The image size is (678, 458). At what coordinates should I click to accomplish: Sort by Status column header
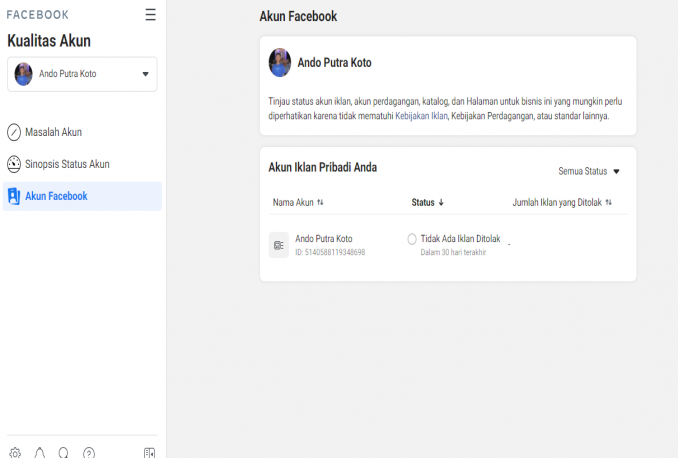(428, 202)
